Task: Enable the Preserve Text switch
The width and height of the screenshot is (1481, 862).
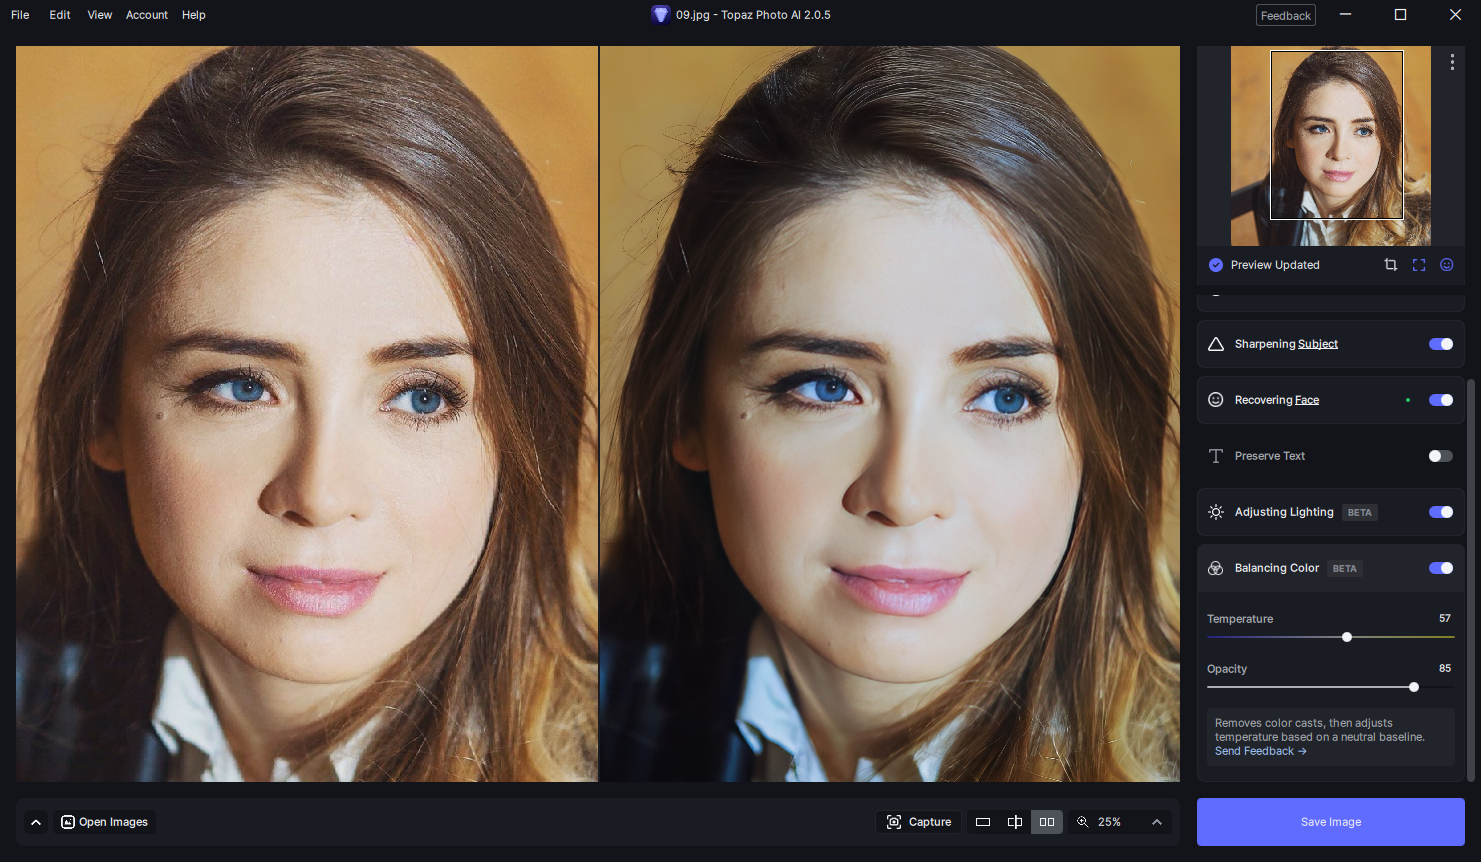Action: (x=1441, y=456)
